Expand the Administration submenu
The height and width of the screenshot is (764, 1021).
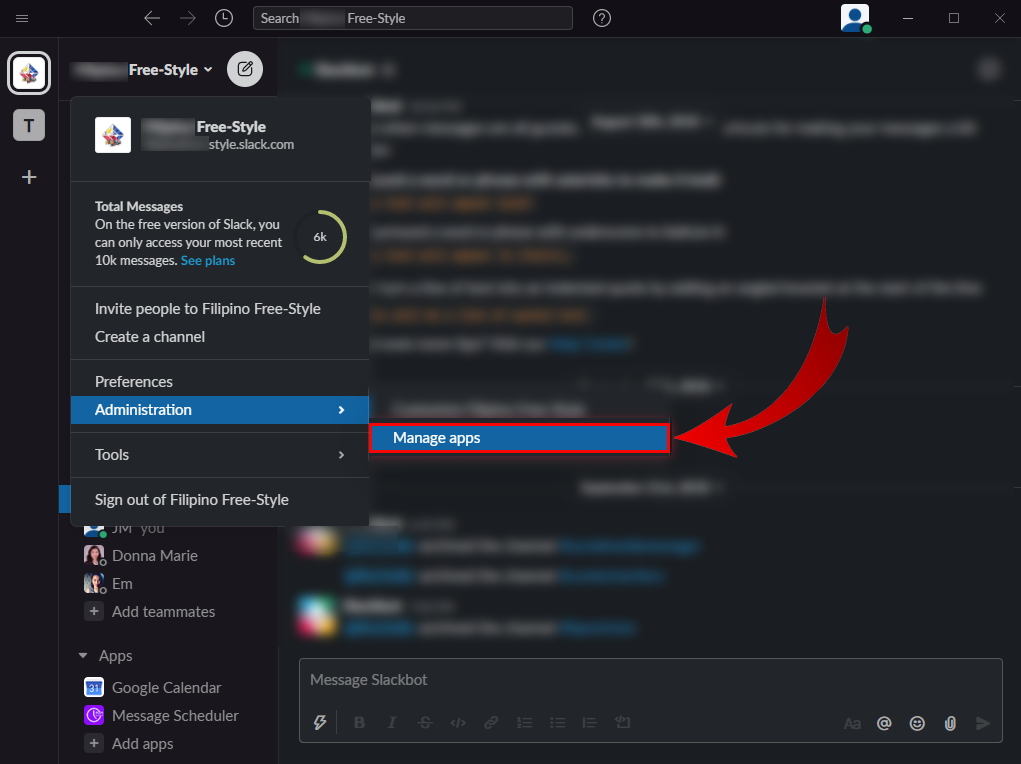click(220, 410)
